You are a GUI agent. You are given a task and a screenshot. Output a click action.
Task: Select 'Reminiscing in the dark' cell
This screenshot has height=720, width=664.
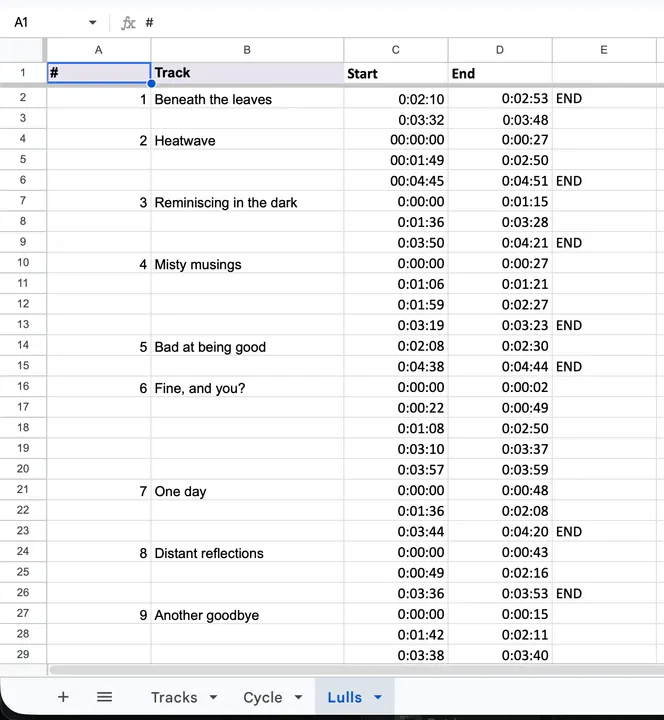pos(247,202)
